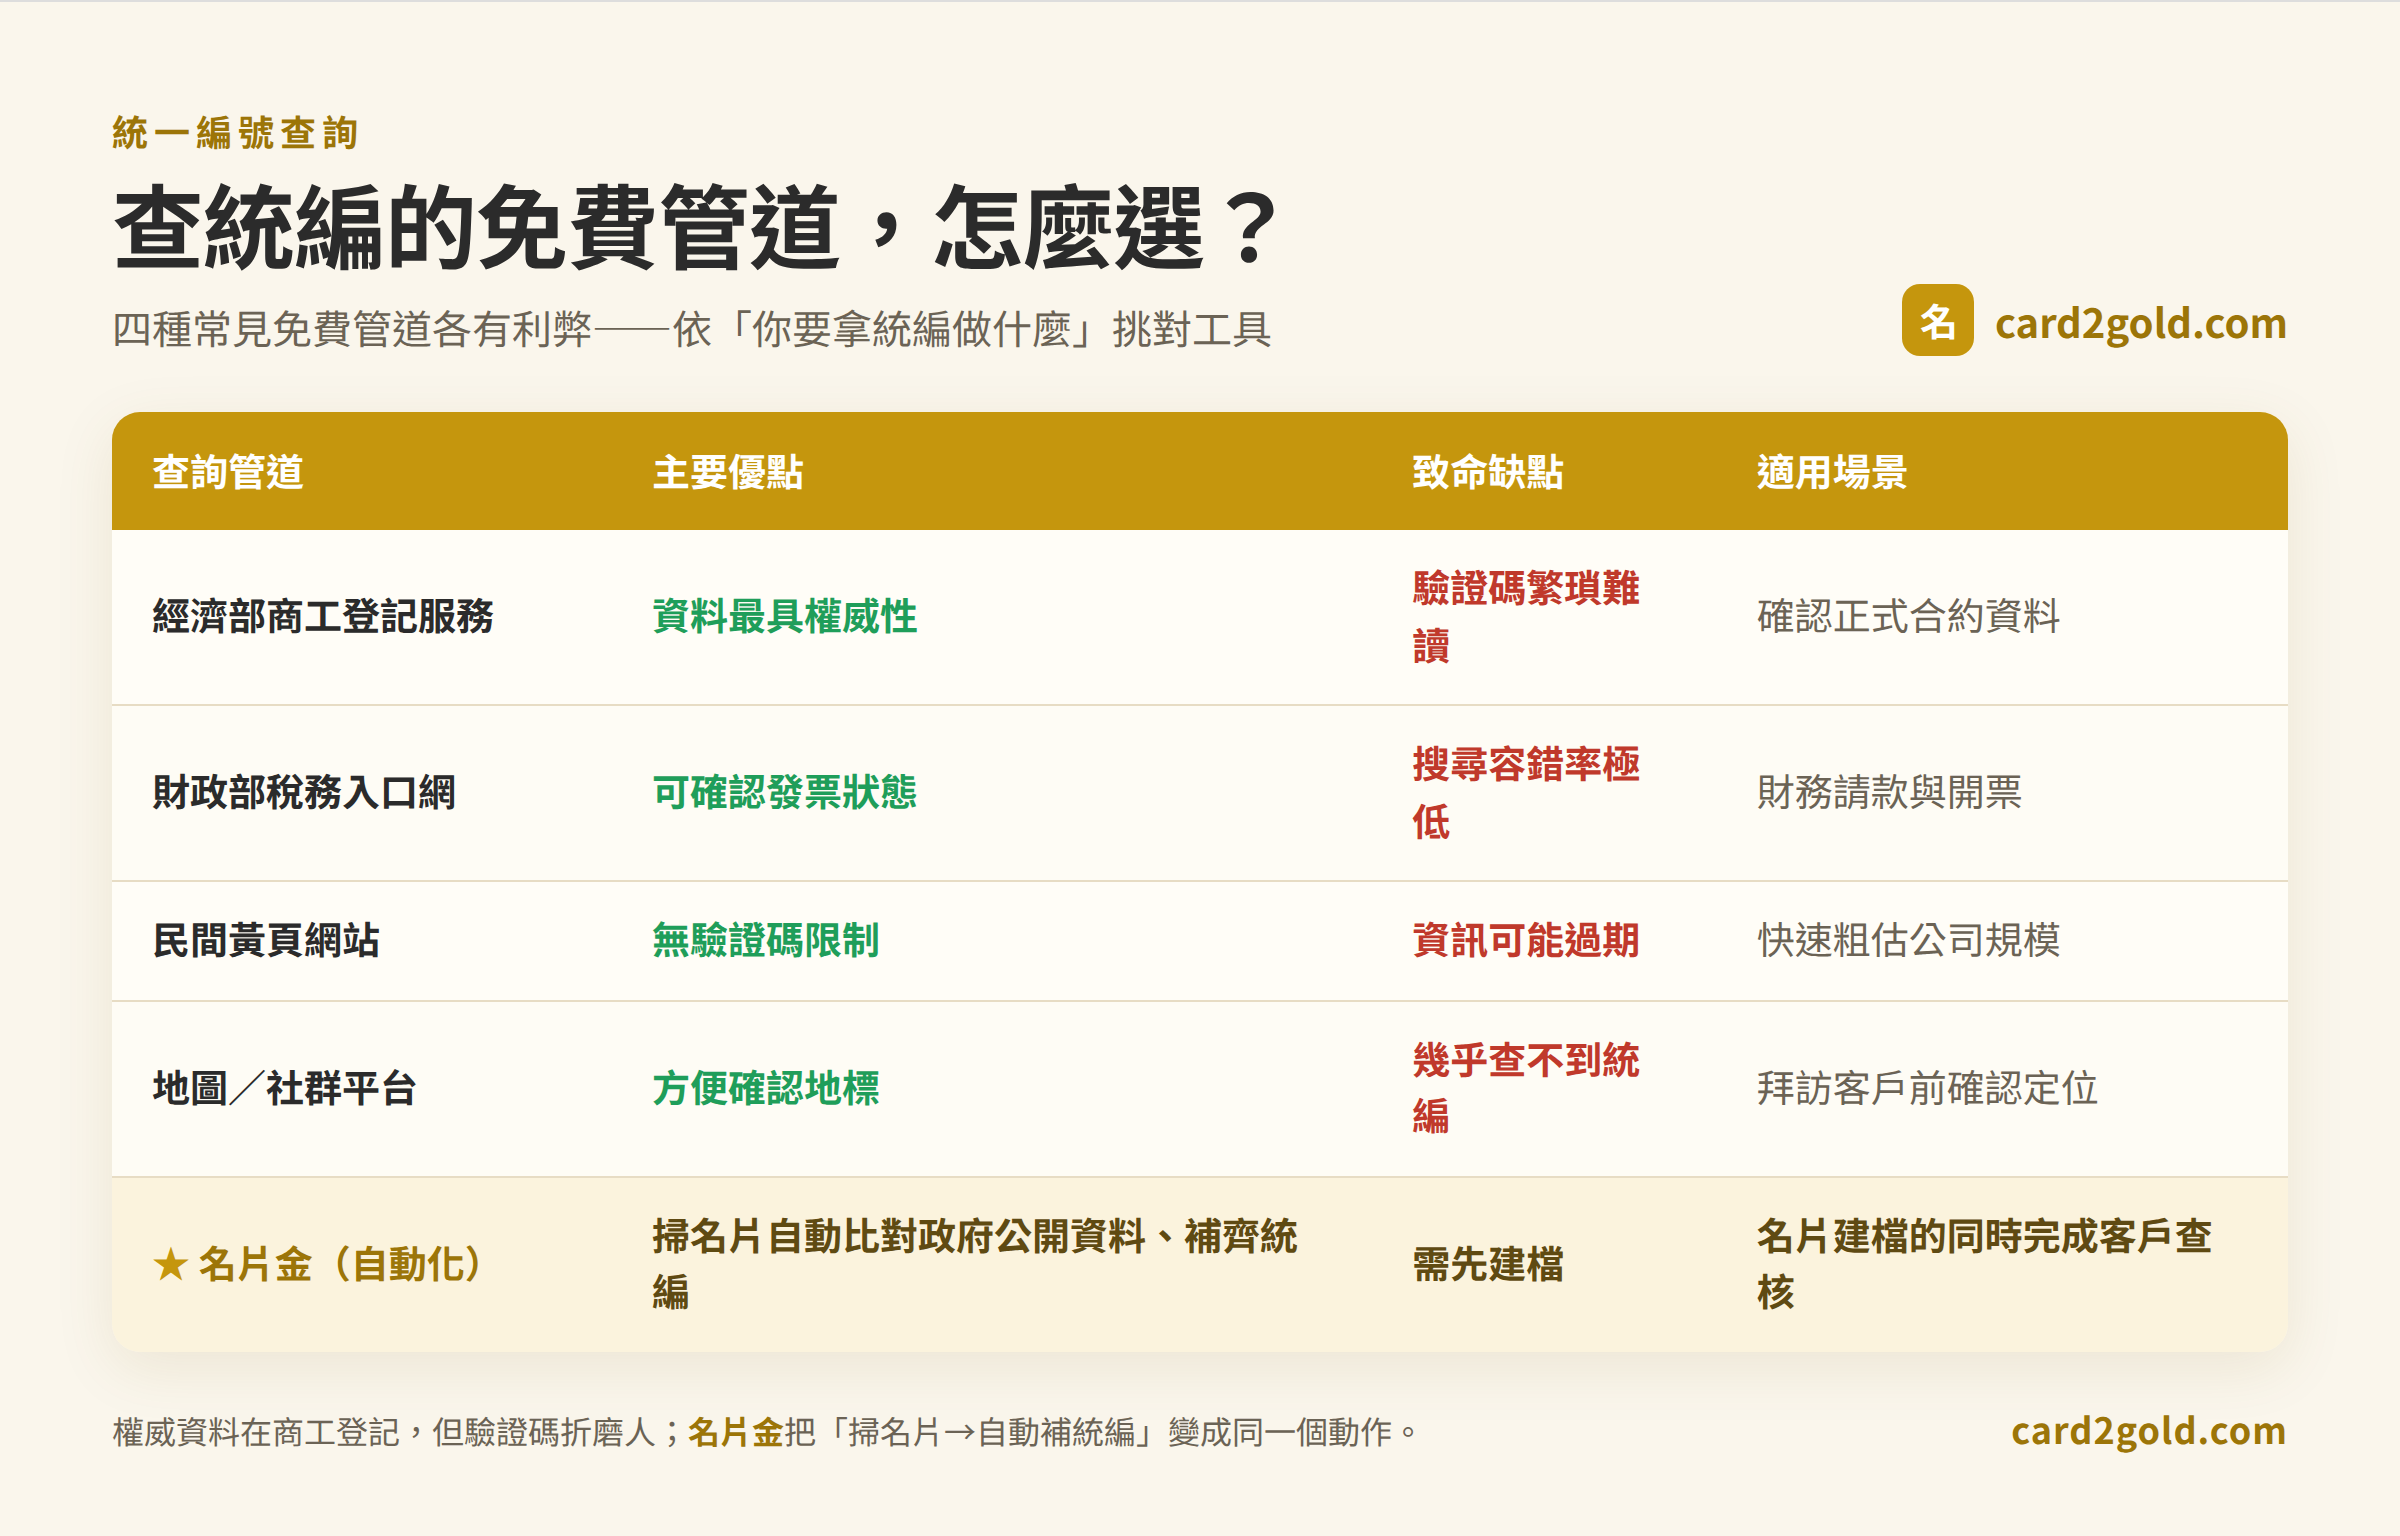Click the small gold label 統一編號查詢
The height and width of the screenshot is (1536, 2400).
[x=235, y=133]
